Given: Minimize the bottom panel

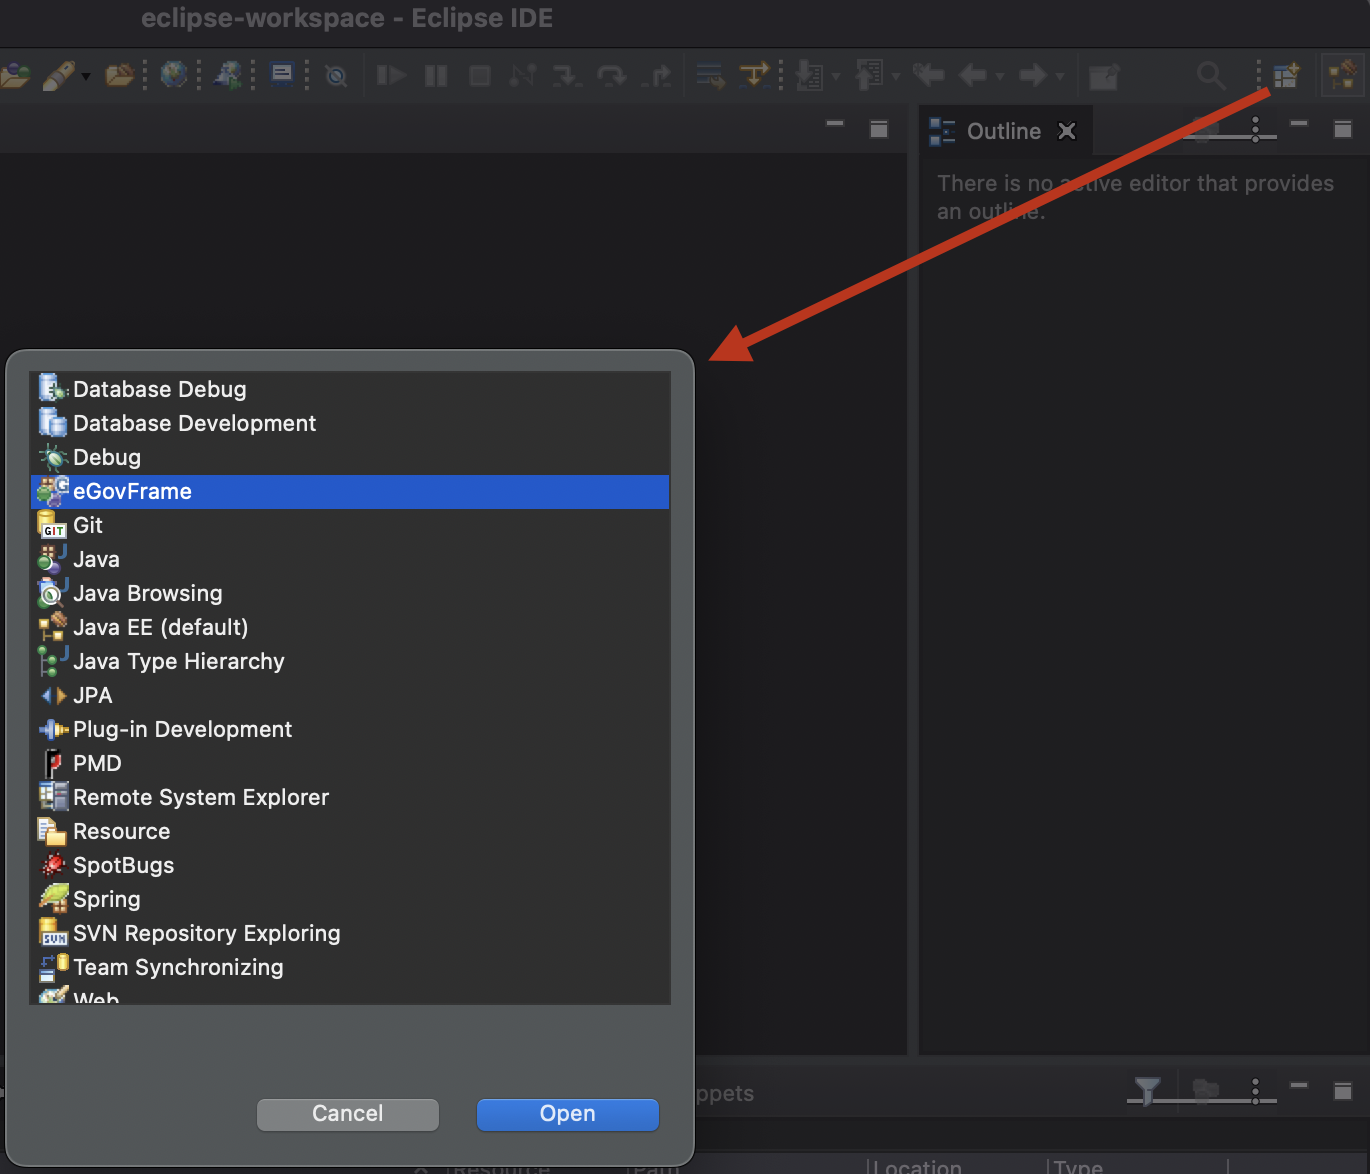Looking at the screenshot, I should [x=1299, y=1085].
